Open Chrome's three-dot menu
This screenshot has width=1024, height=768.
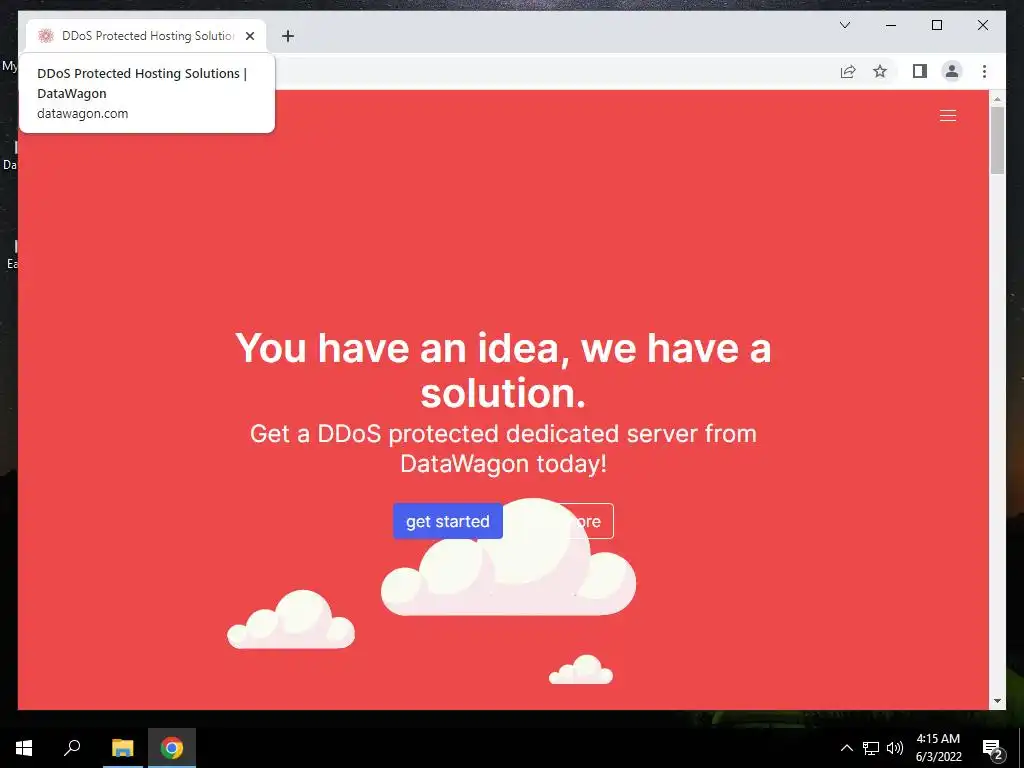tap(984, 71)
